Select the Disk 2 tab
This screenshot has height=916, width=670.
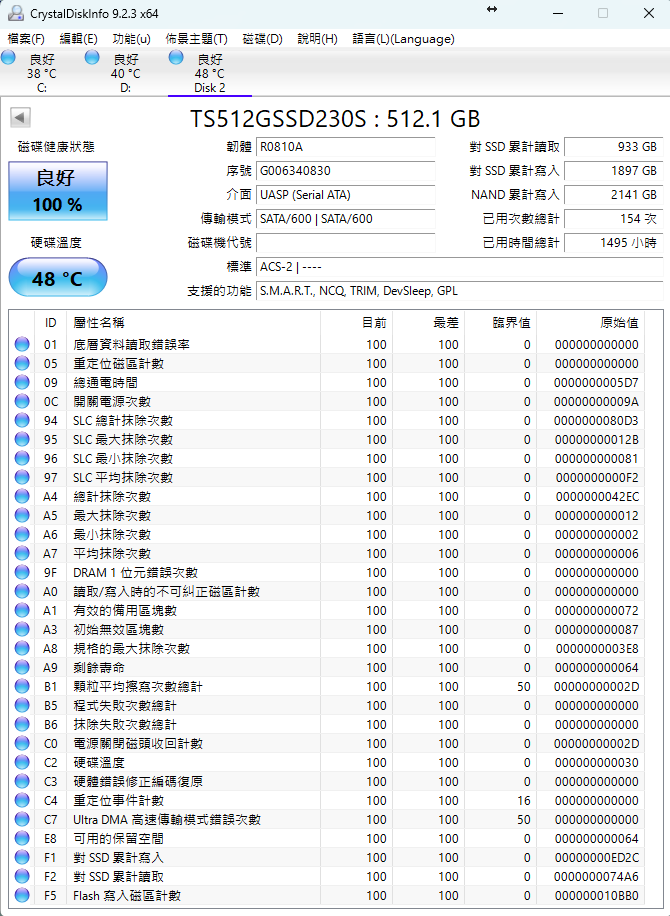point(209,73)
